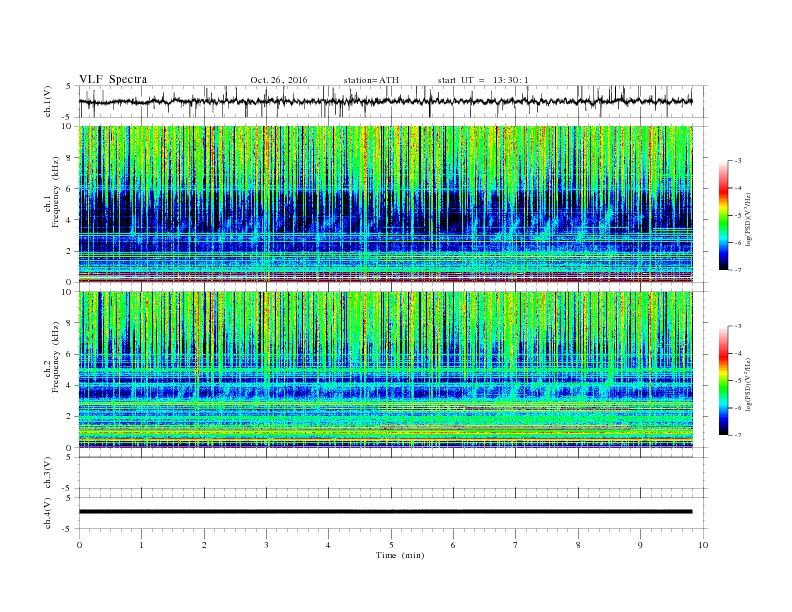The image size is (792, 612).
Task: Click the "-7" label on ch.1 color bar
Action: tap(738, 270)
